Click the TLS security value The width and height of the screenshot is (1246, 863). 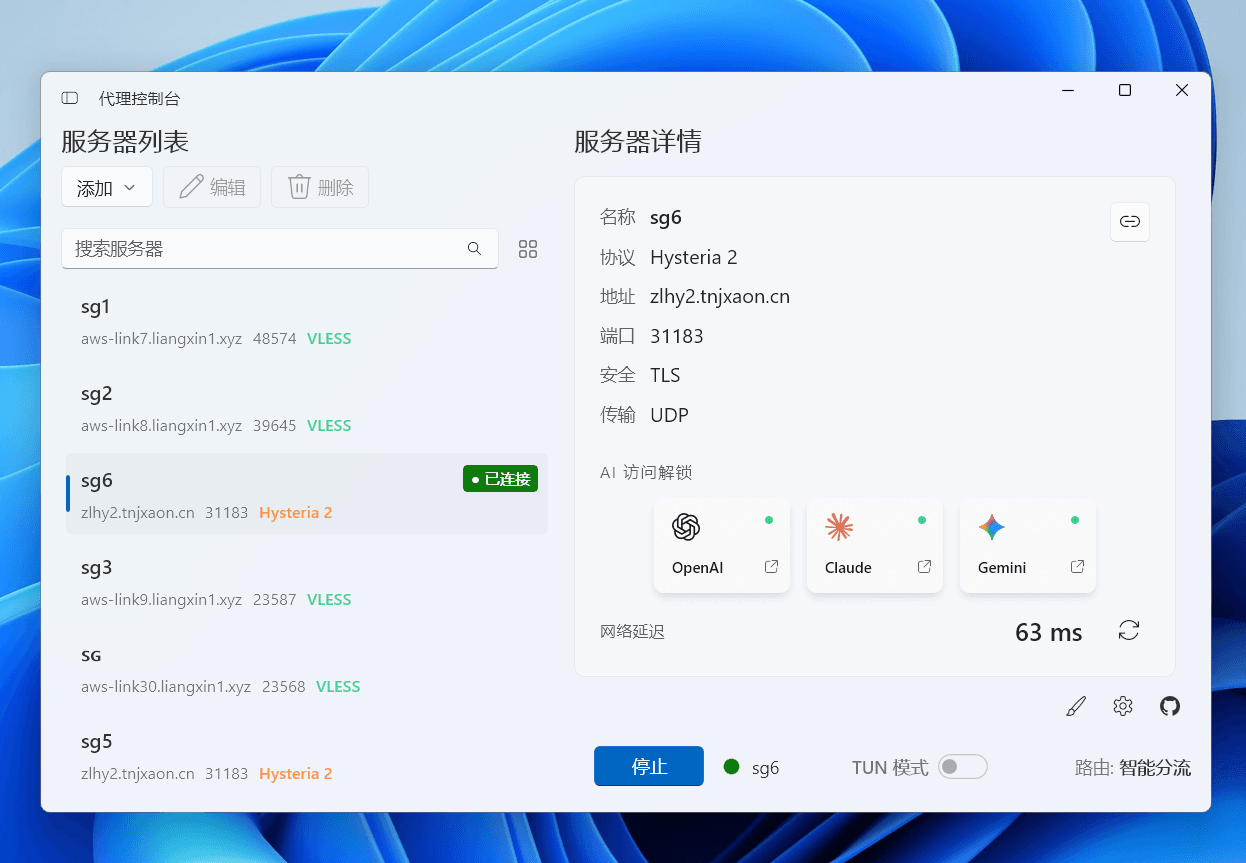665,375
